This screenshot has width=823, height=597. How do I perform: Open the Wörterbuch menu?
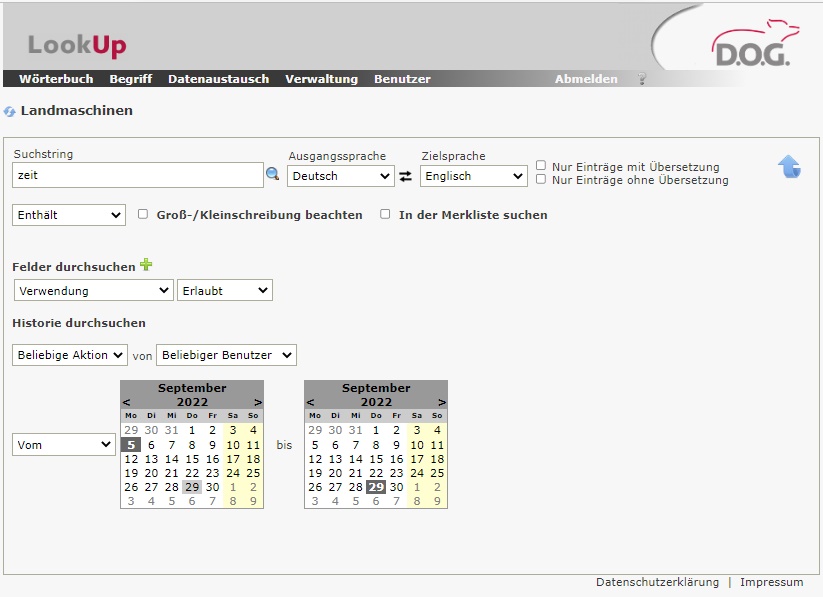click(x=56, y=79)
